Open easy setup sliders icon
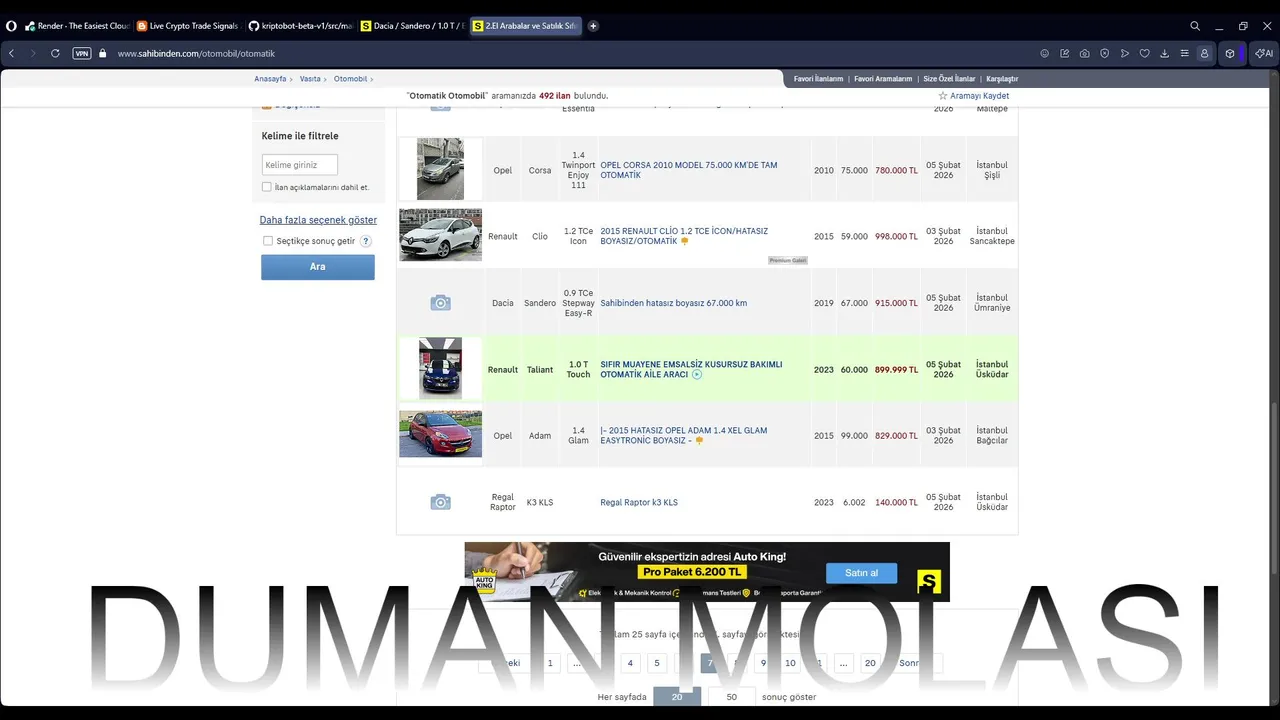This screenshot has height=720, width=1280. pyautogui.click(x=1185, y=53)
